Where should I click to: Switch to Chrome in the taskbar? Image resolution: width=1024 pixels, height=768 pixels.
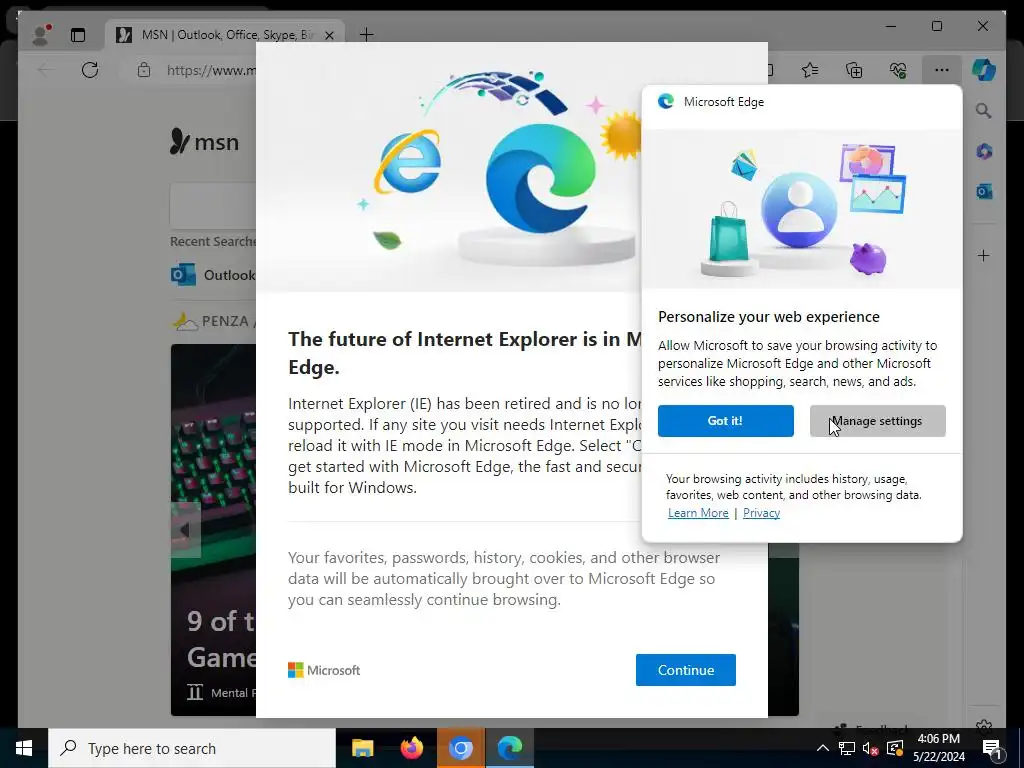click(460, 748)
